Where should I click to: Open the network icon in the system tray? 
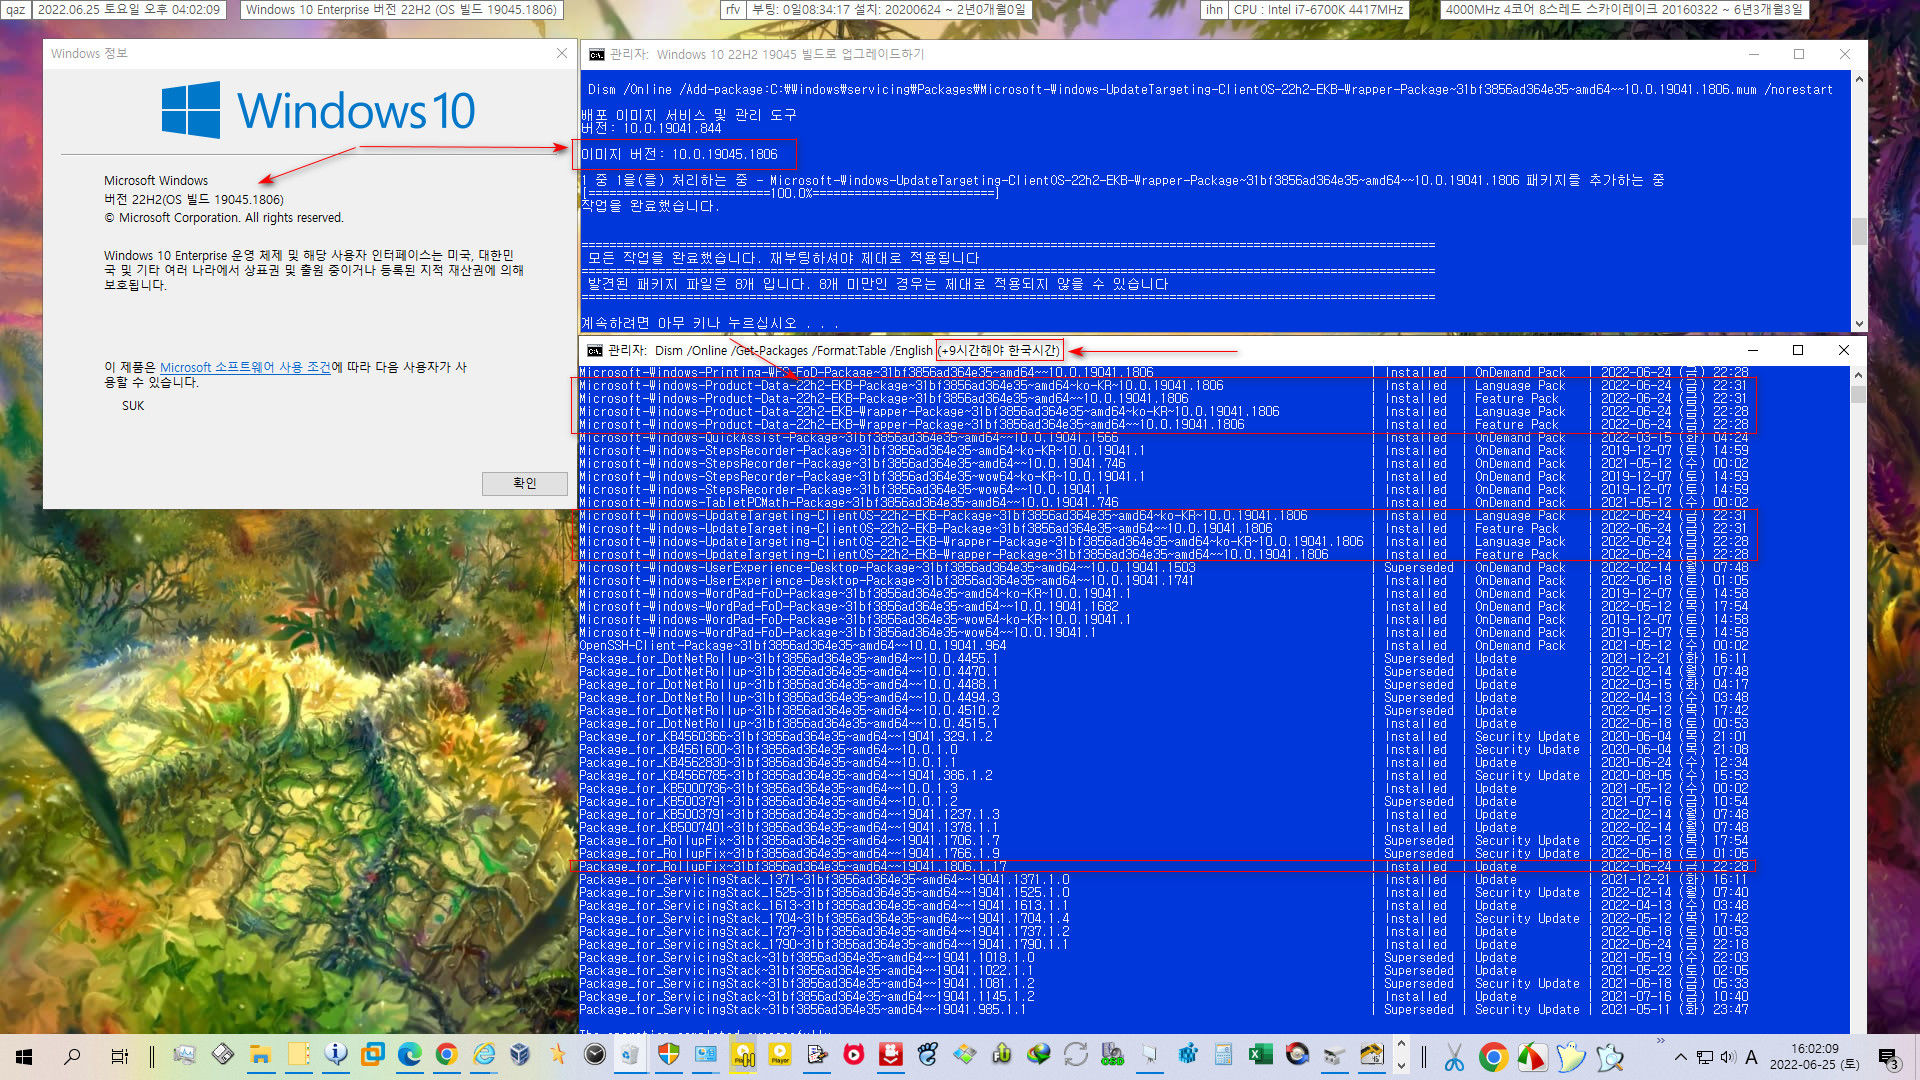pyautogui.click(x=1705, y=1057)
